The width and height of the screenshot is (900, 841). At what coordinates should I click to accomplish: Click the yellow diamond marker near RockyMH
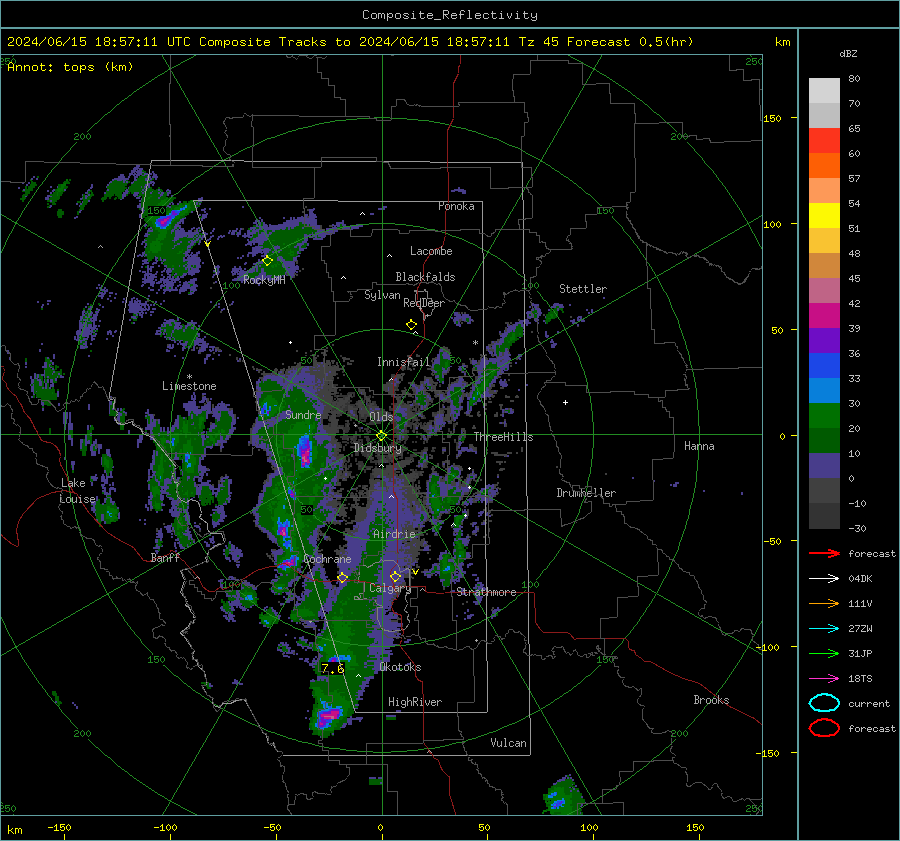(267, 261)
